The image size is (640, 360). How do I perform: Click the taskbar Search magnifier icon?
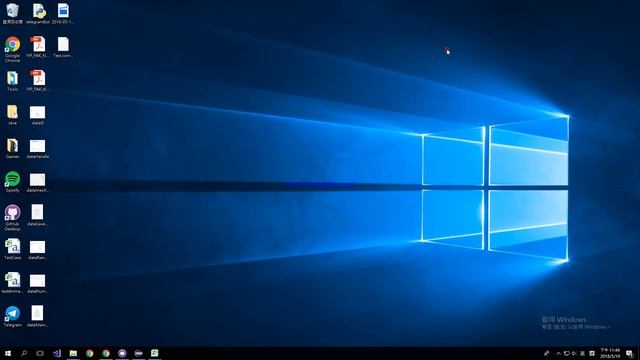[x=24, y=353]
